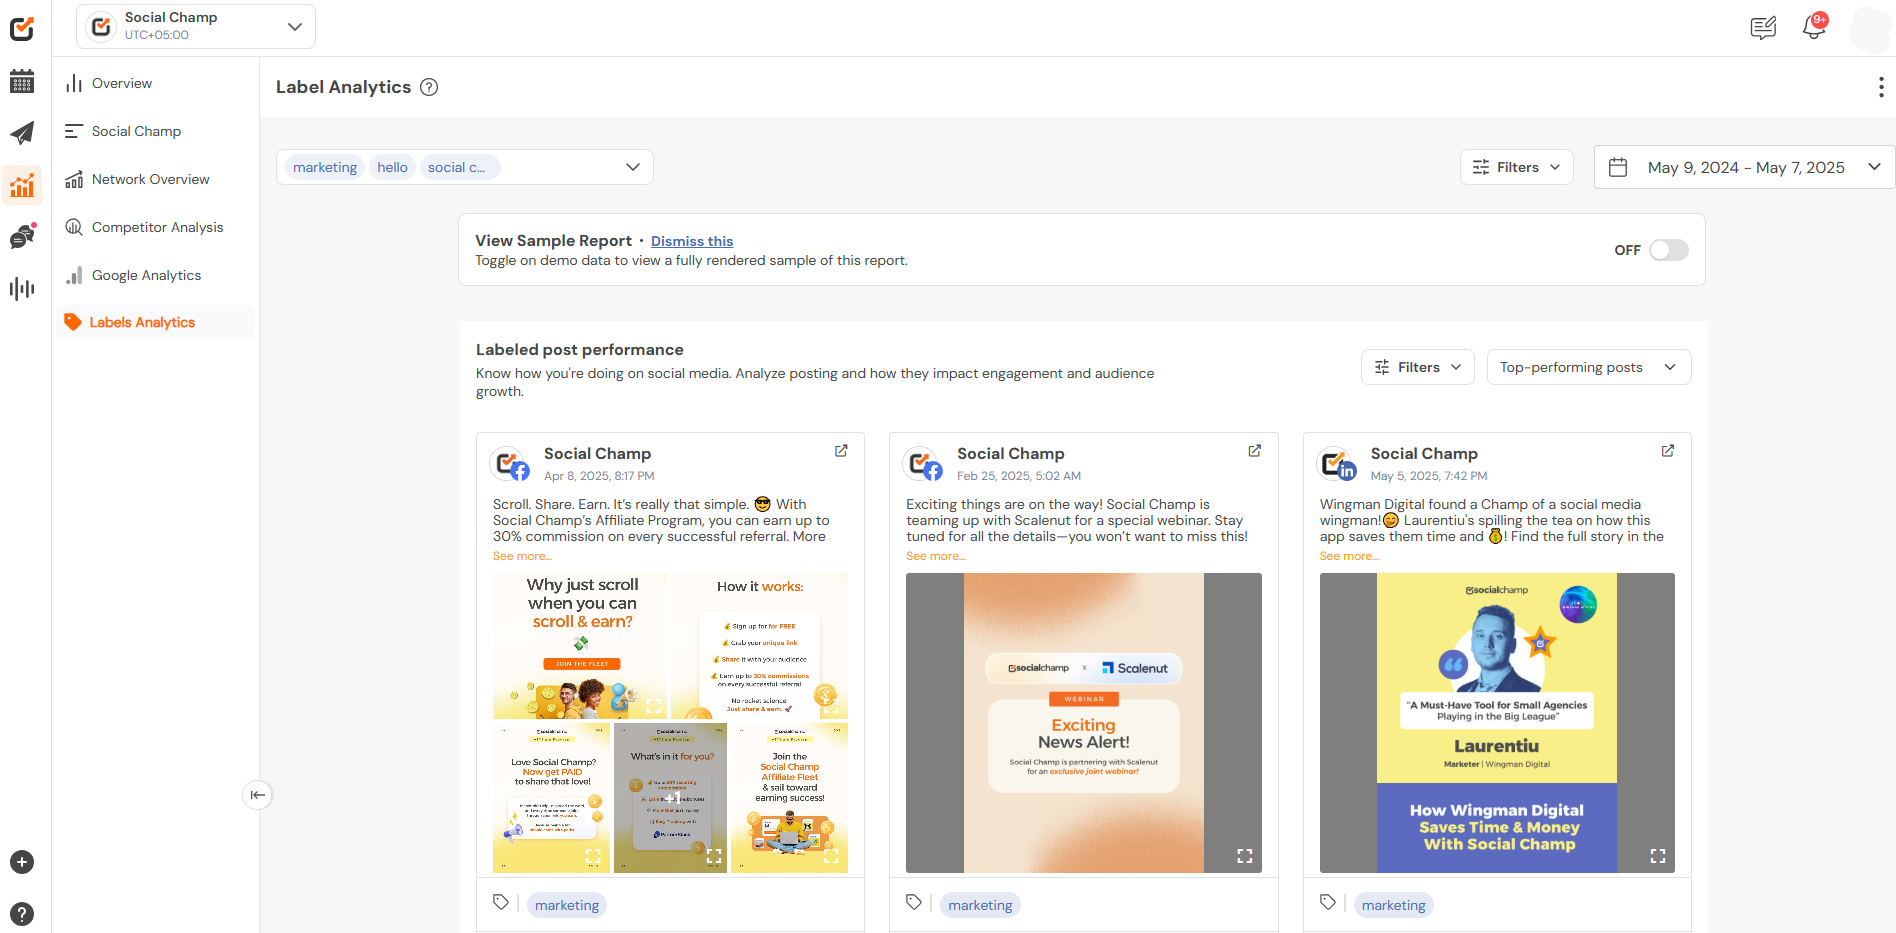1896x933 pixels.
Task: Expand the Scalenut webinar image fullscreen
Action: point(1245,856)
